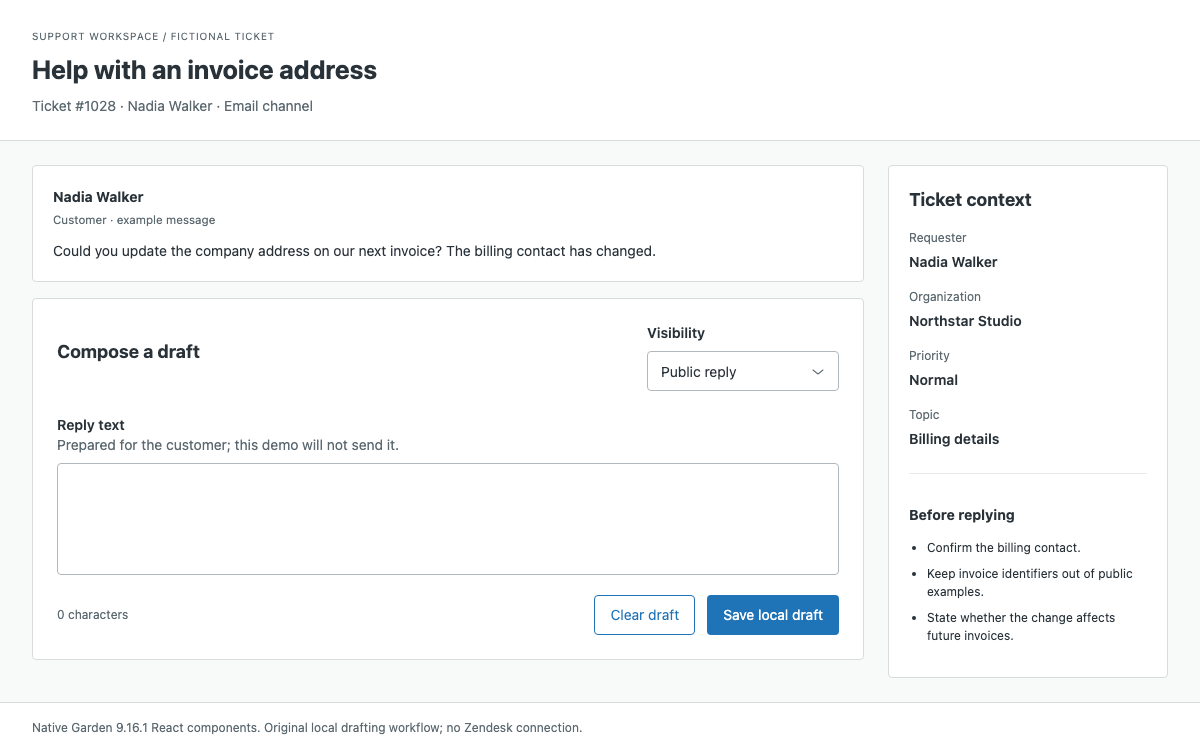Click the Save local draft button

pos(772,615)
